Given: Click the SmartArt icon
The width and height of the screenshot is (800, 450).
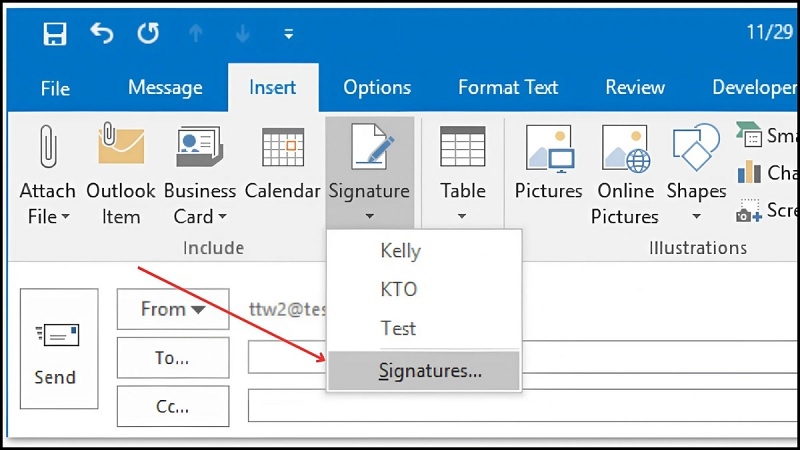Looking at the screenshot, I should click(749, 135).
